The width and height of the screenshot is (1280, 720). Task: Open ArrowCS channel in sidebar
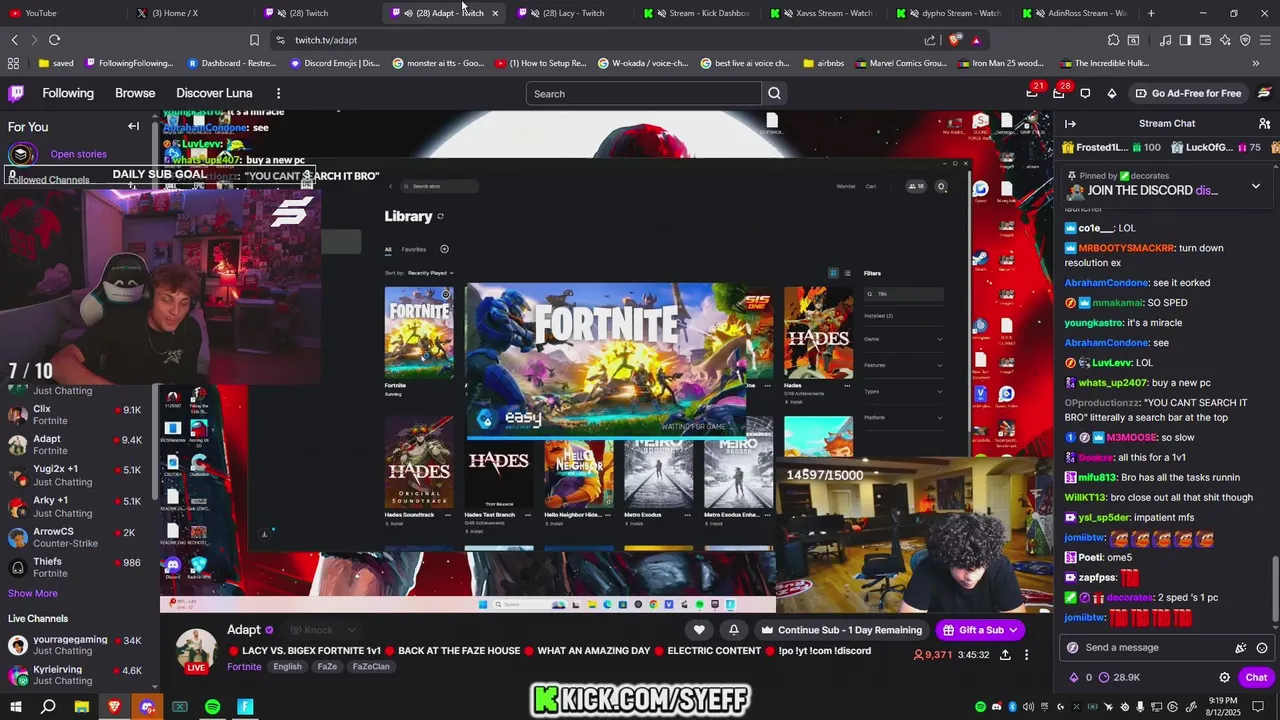click(x=76, y=537)
